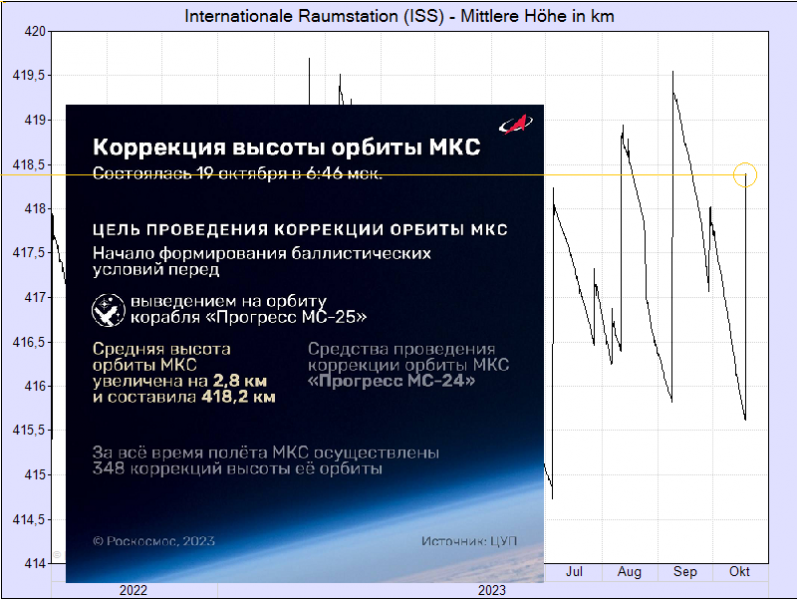The height and width of the screenshot is (600, 797).
Task: Click the 'Источник: ЦУП' source label
Action: [x=470, y=540]
